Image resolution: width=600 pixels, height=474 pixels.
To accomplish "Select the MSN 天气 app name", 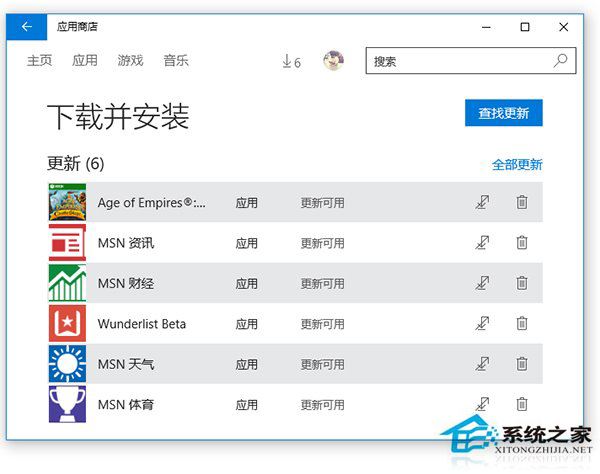I will pos(126,364).
